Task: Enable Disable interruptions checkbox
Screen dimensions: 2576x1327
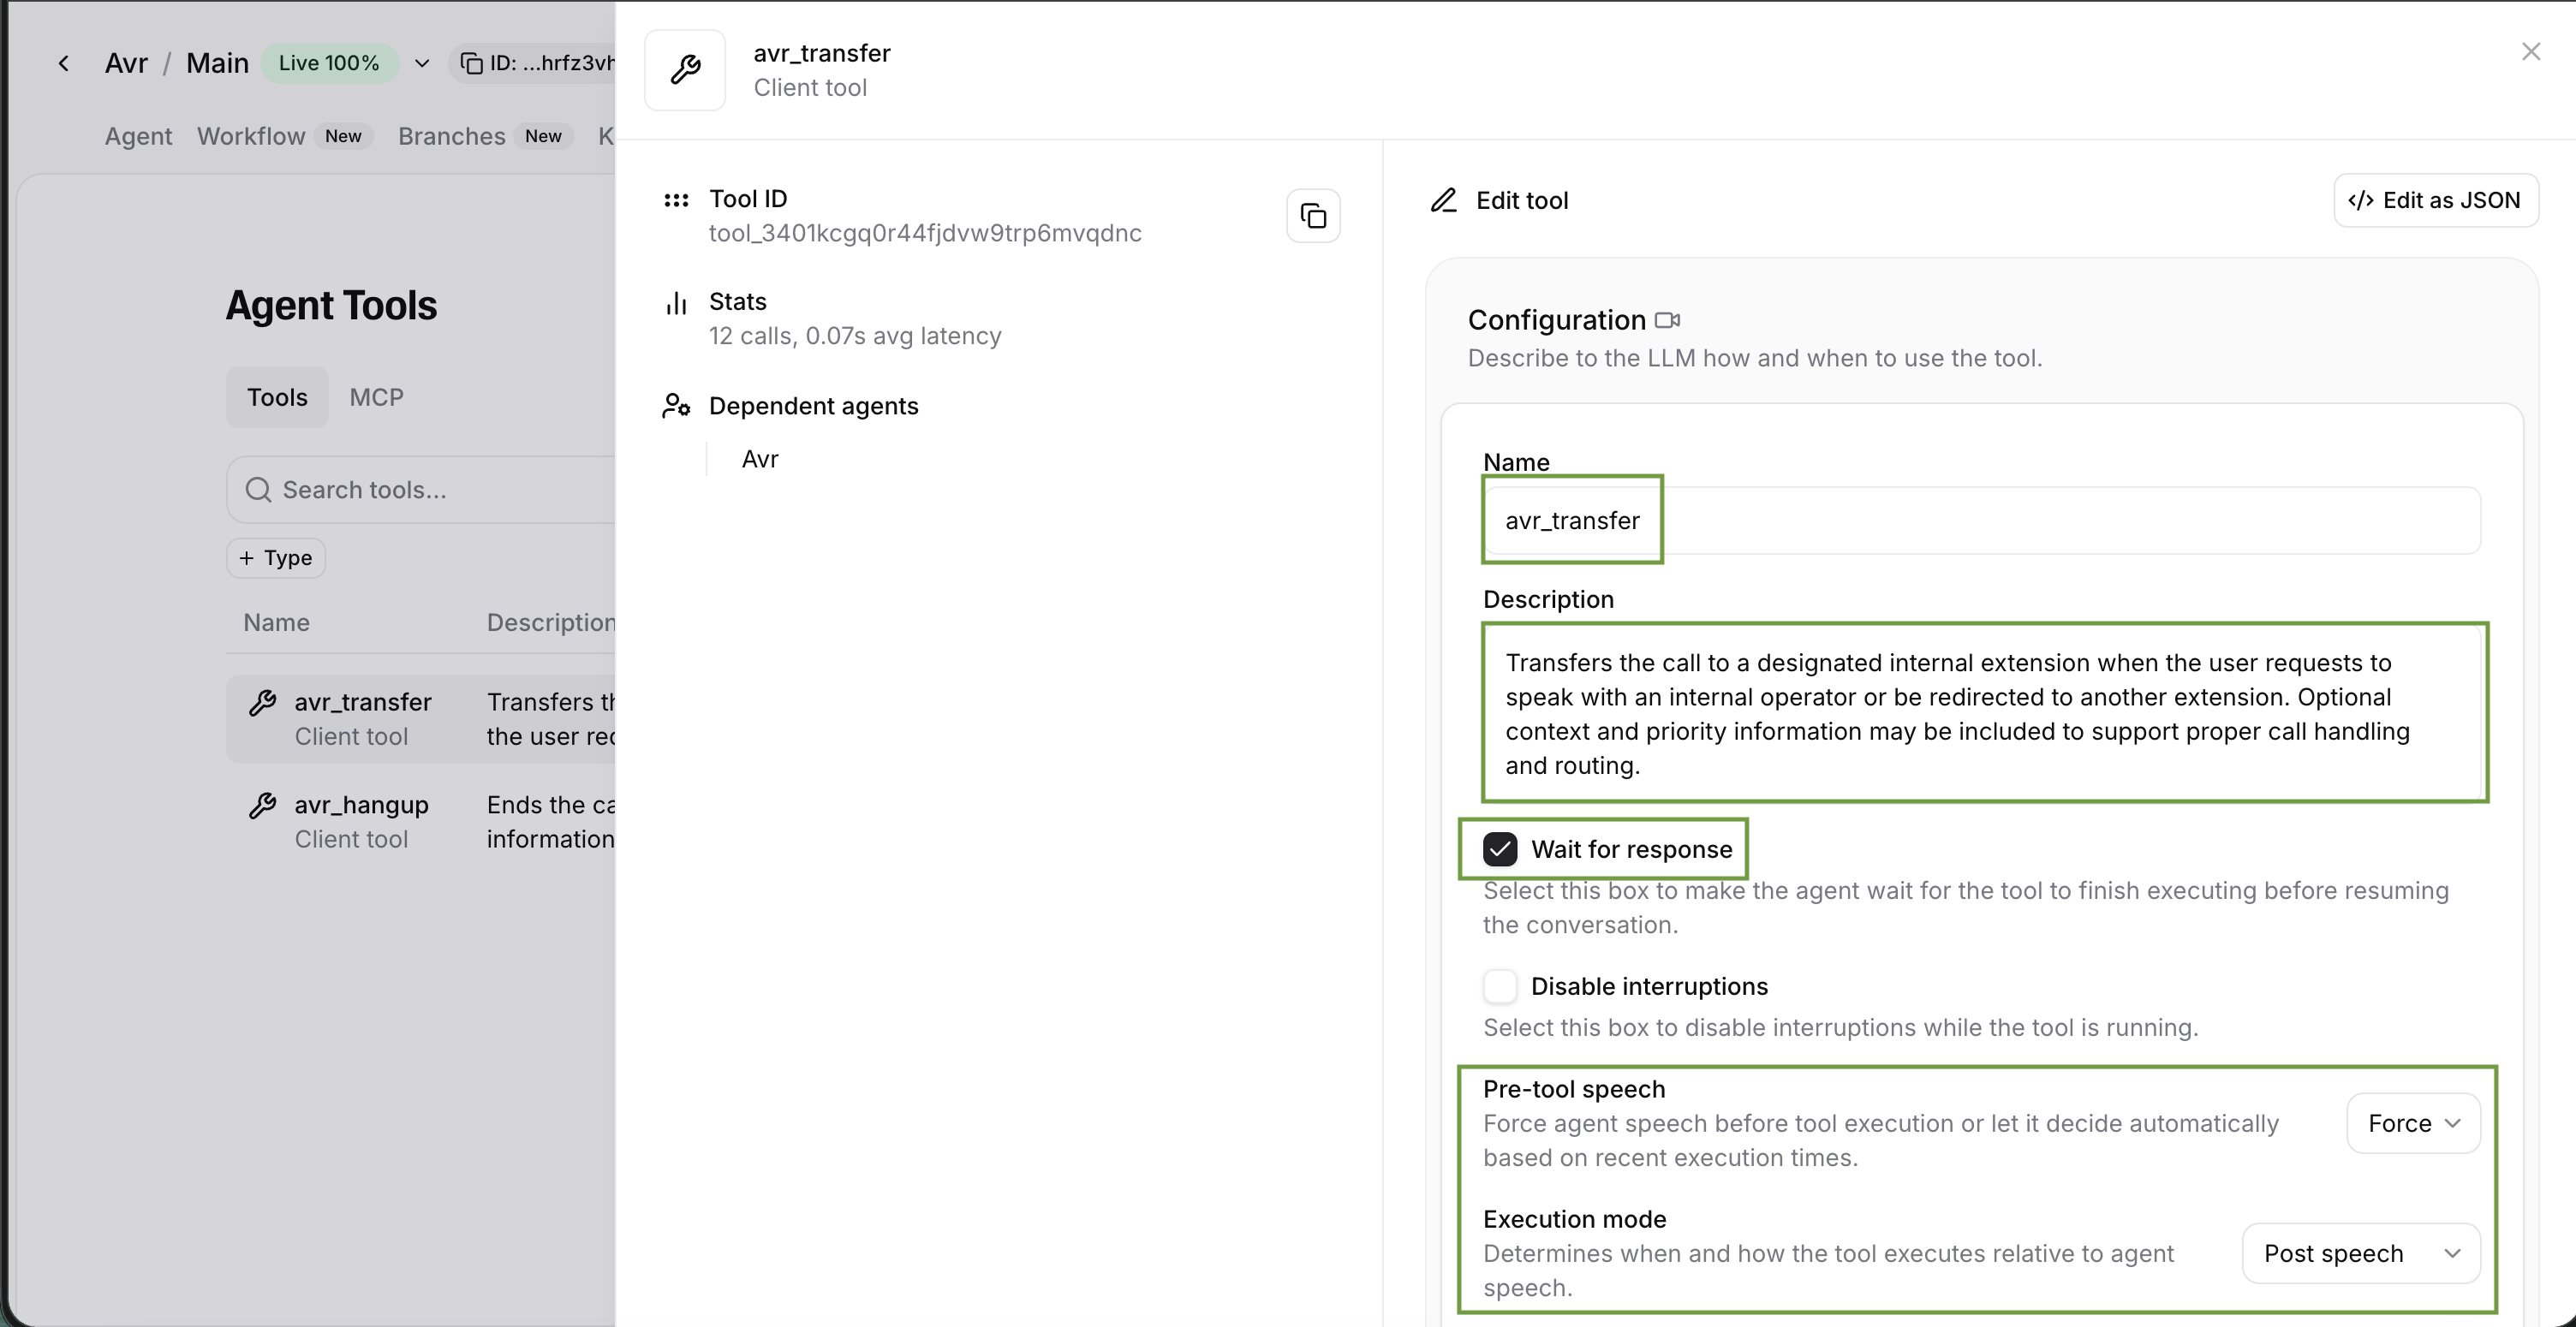Action: [x=1500, y=986]
